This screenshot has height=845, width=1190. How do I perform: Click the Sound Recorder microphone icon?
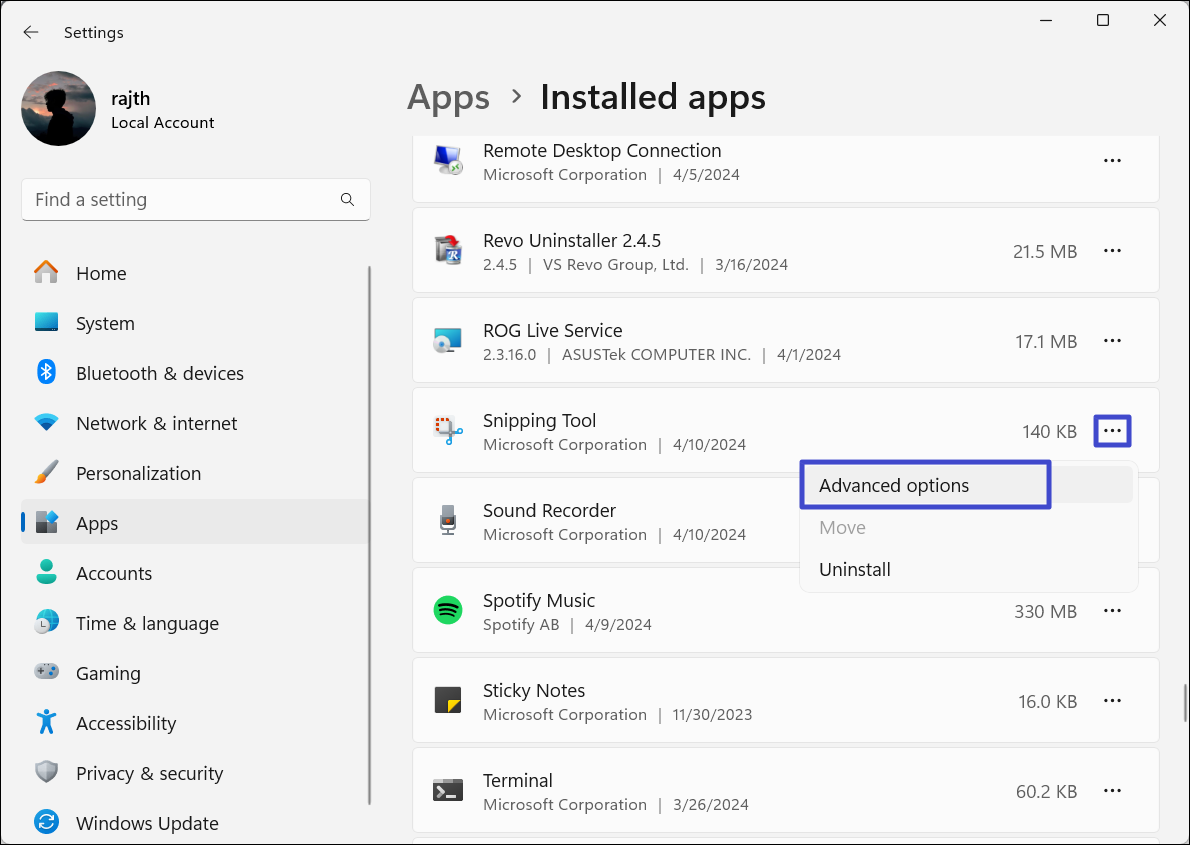448,520
